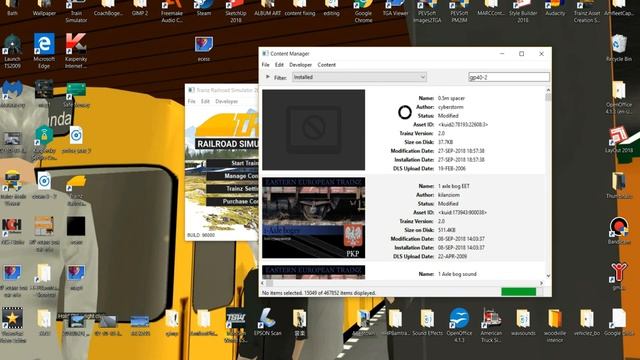Open the woodville interior folder icon
The height and width of the screenshot is (360, 640).
click(555, 325)
